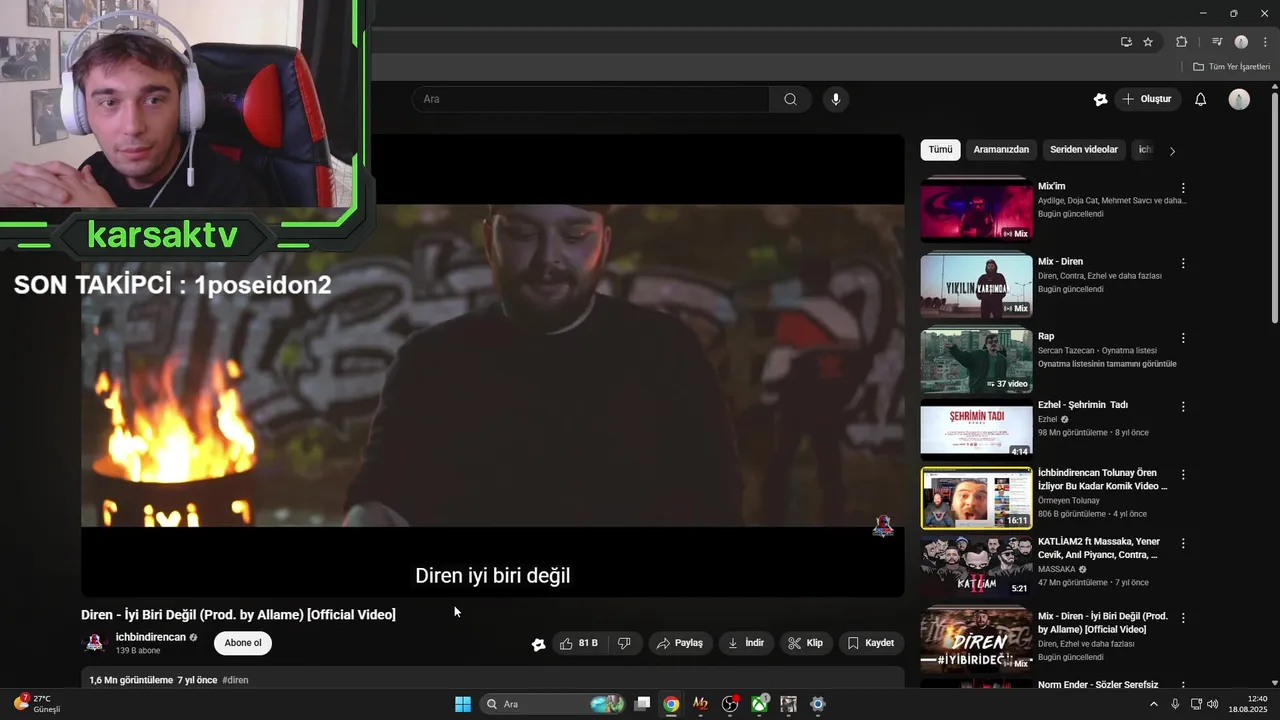Open options for KATLİAM2 video
Screen dimensions: 1280x720
[x=1183, y=544]
